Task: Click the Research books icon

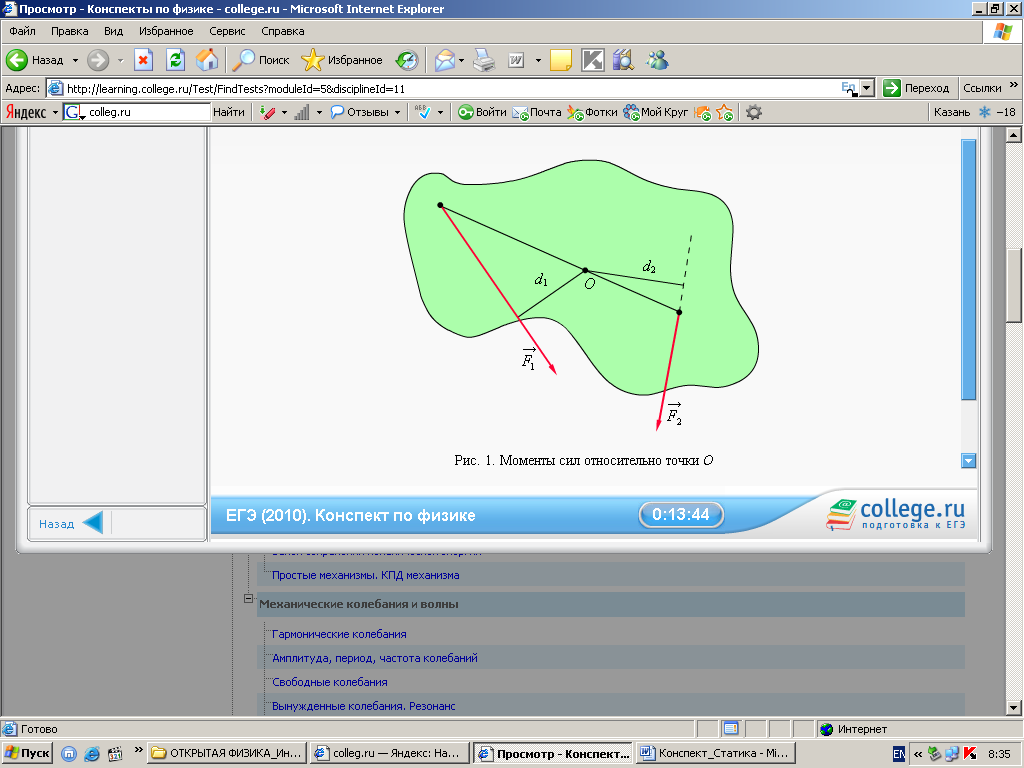Action: [x=624, y=60]
